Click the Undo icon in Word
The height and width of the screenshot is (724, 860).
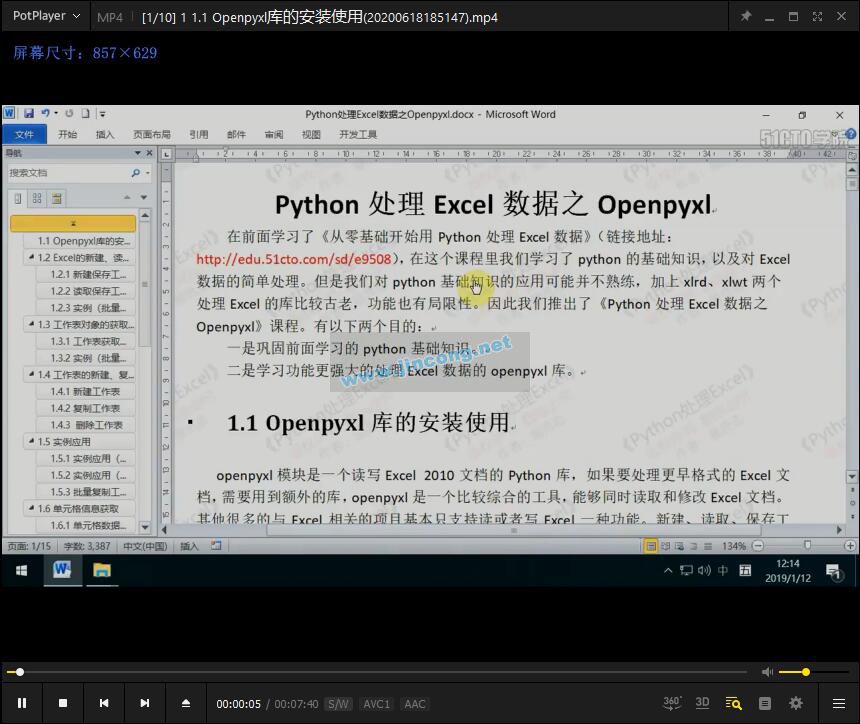coord(46,114)
